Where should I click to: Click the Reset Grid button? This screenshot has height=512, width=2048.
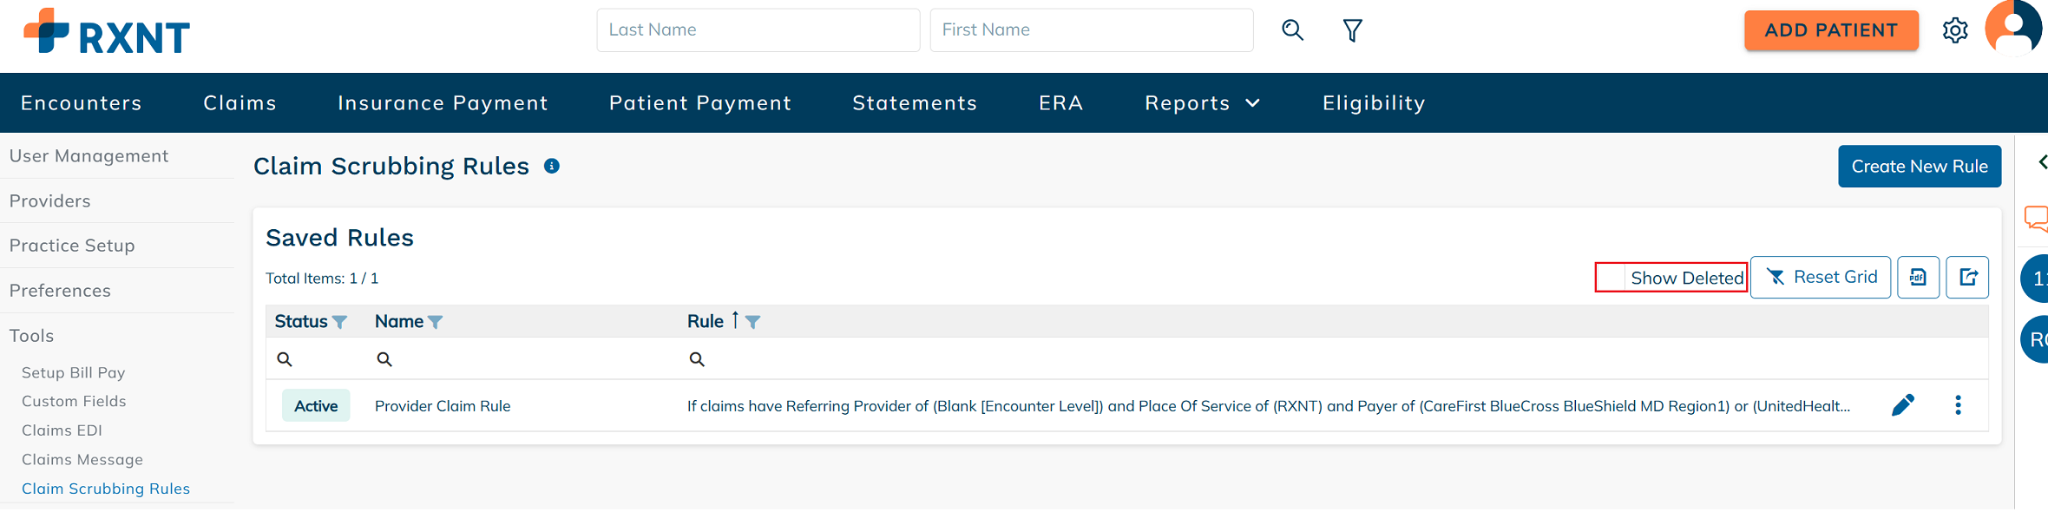1820,277
